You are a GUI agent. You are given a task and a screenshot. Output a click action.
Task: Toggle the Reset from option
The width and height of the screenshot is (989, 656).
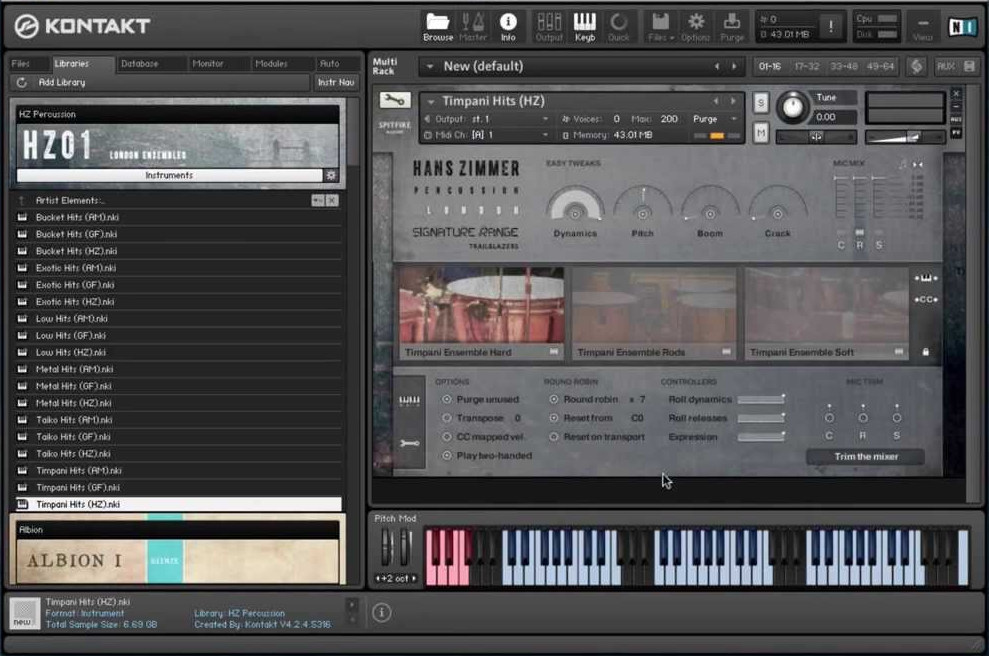554,418
